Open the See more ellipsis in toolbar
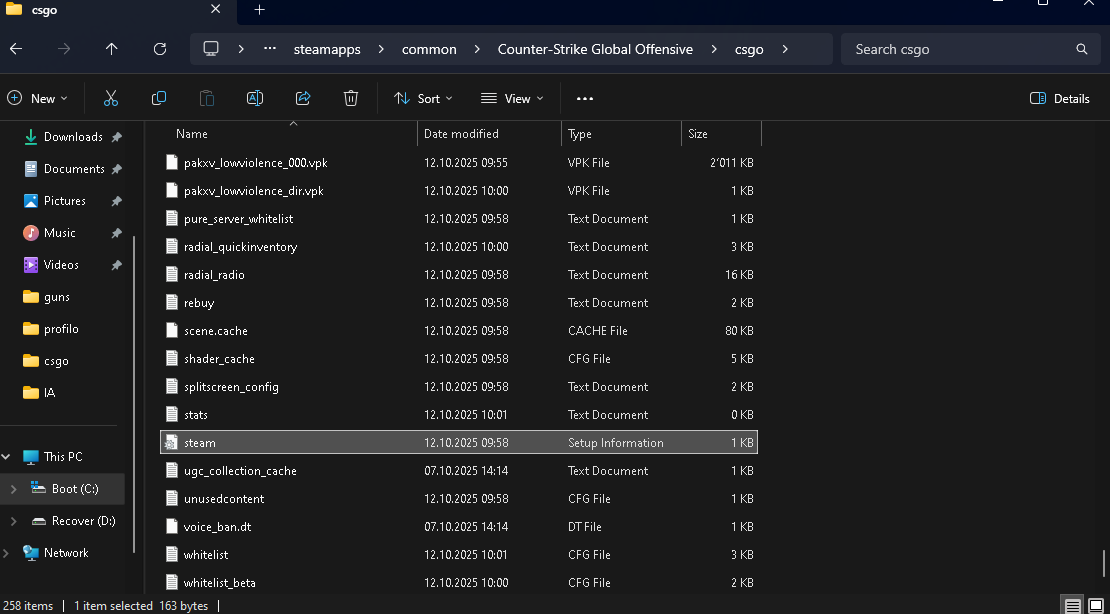Viewport: 1110px width, 614px height. click(585, 98)
